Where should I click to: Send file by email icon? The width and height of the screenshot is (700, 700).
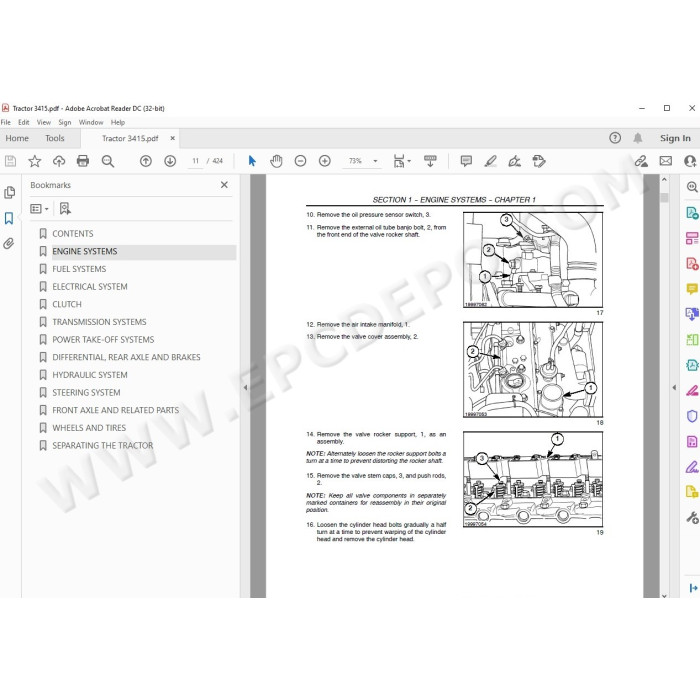pos(666,161)
